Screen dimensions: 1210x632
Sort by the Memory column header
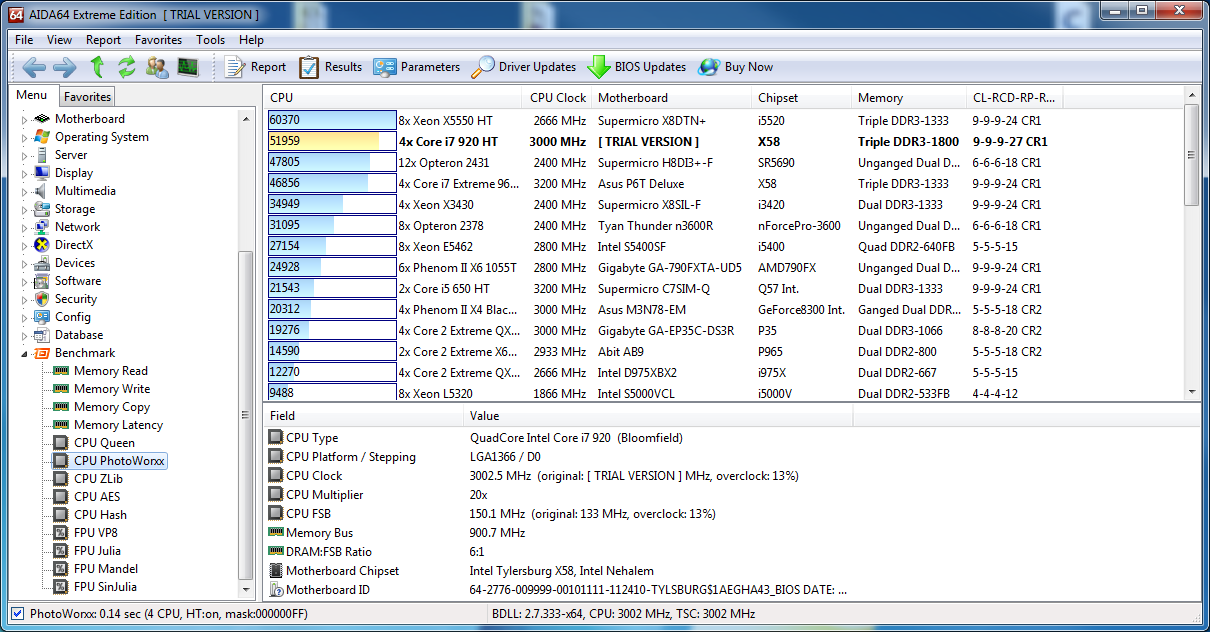(x=908, y=98)
